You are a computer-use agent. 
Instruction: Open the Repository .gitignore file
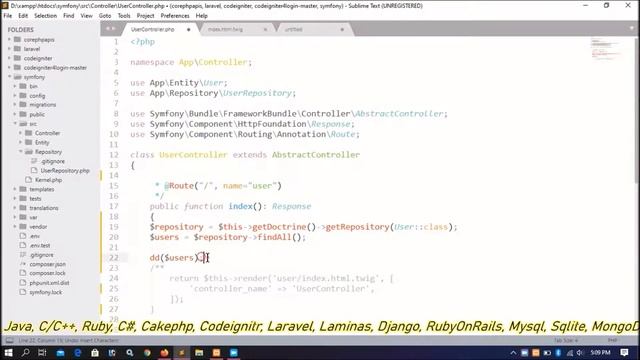click(x=53, y=161)
